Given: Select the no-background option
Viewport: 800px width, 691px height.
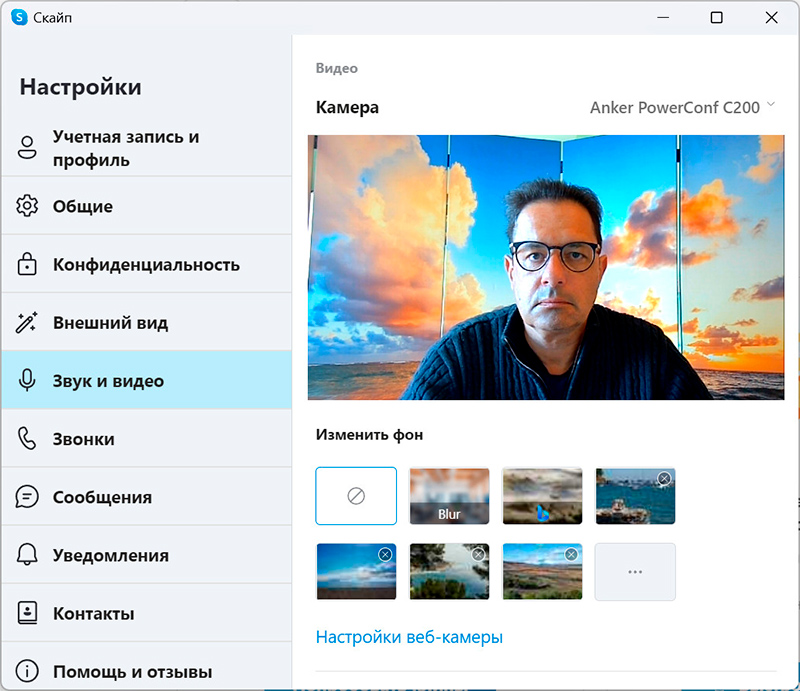Looking at the screenshot, I should click(356, 496).
